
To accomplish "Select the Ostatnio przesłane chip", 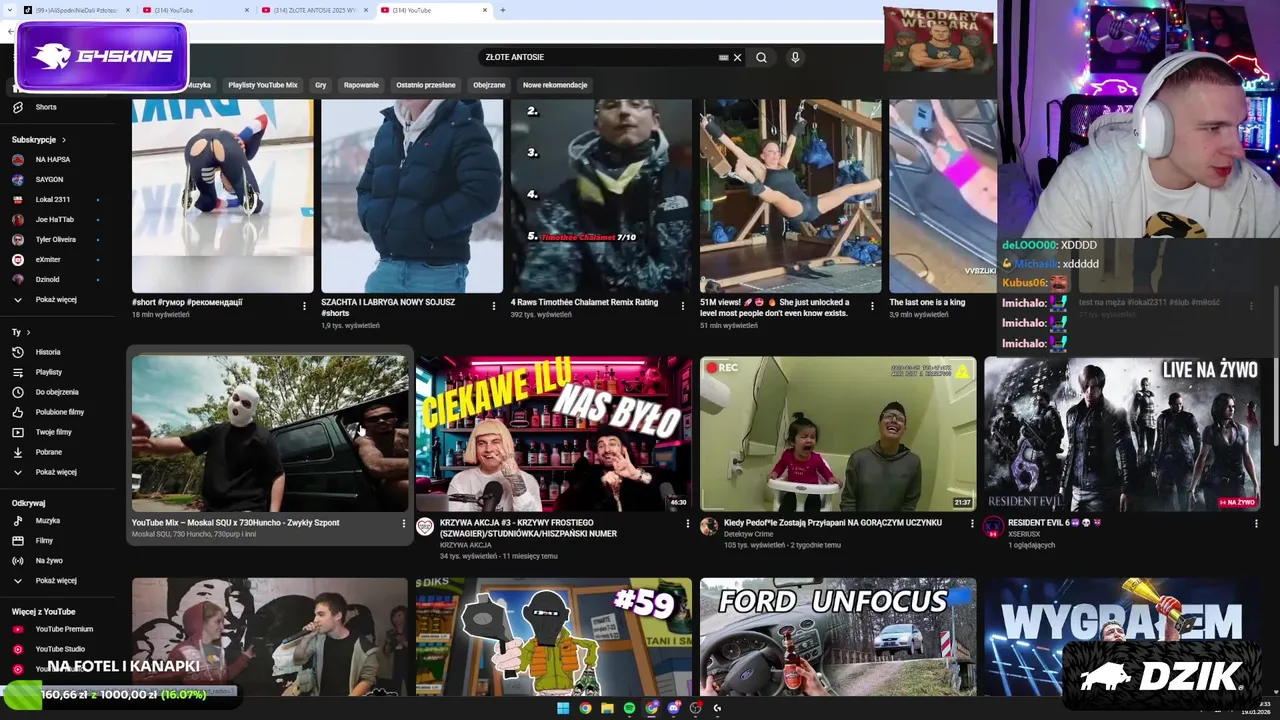I will click(426, 85).
